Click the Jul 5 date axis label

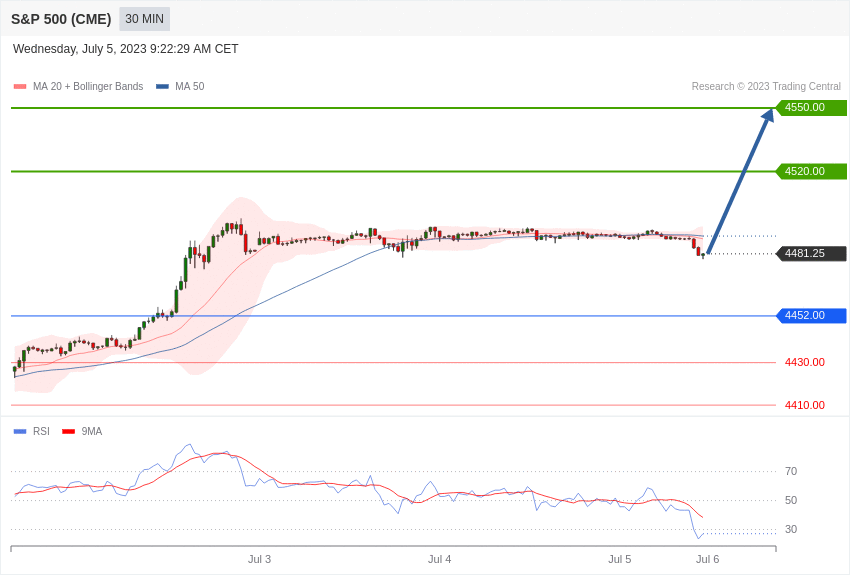pyautogui.click(x=620, y=560)
